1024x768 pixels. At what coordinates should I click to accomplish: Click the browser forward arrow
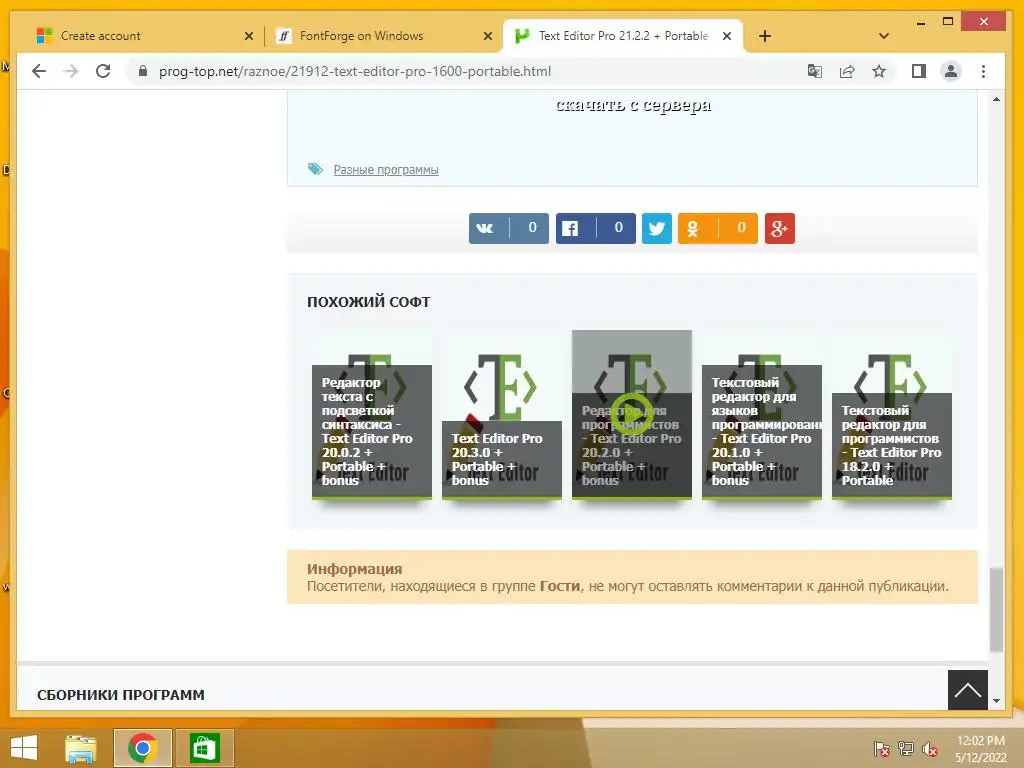(71, 71)
